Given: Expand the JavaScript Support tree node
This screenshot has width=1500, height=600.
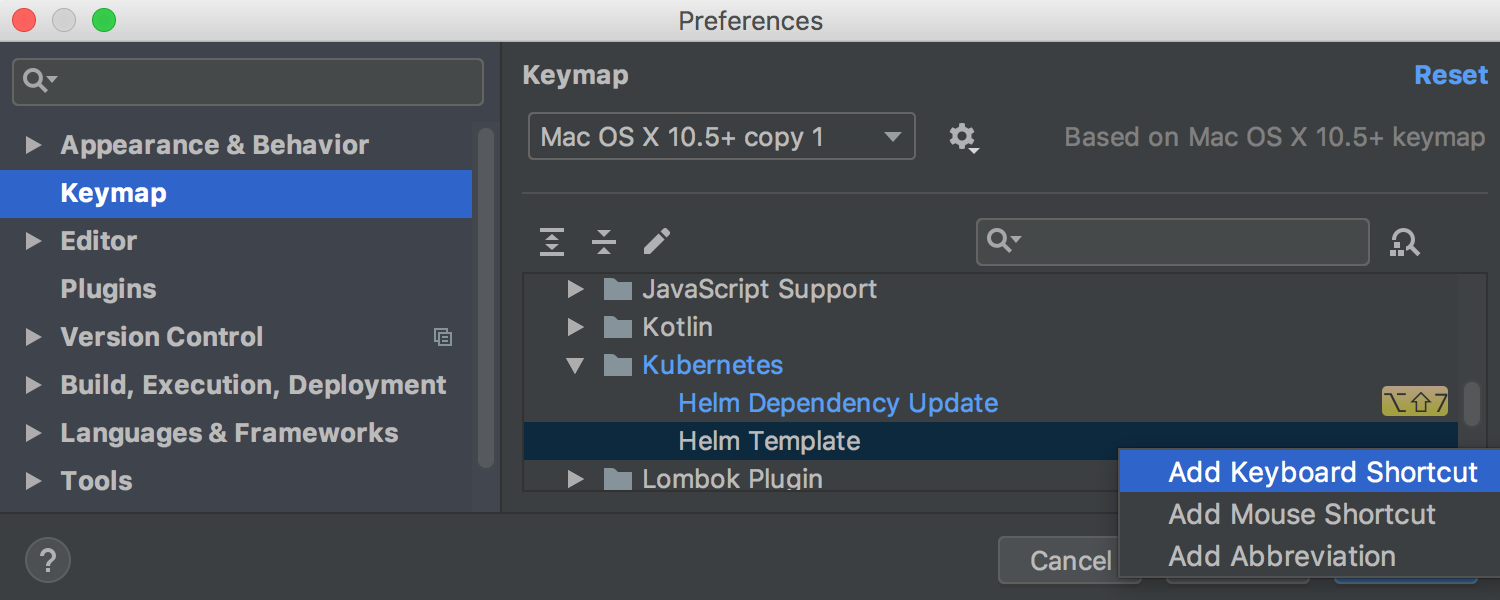Looking at the screenshot, I should point(575,290).
